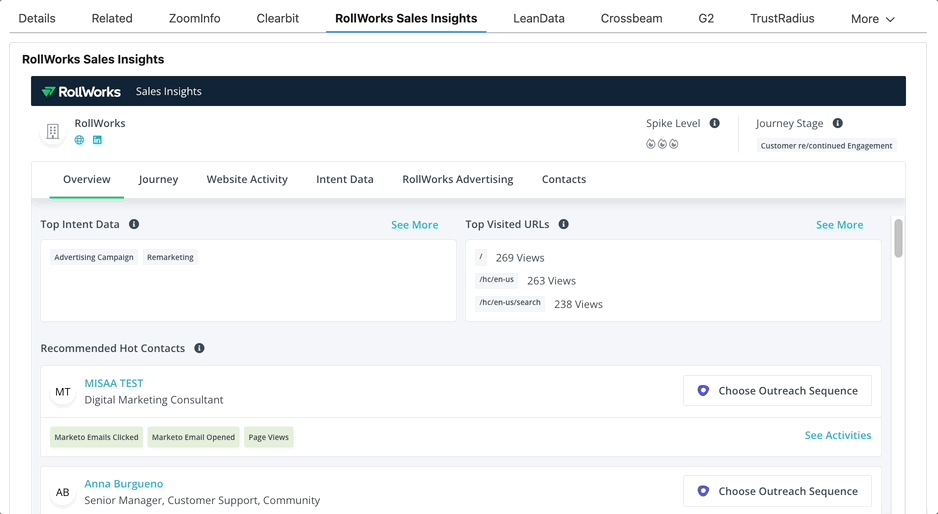
Task: Choose Outreach Sequence for MISAA TEST
Action: (777, 391)
